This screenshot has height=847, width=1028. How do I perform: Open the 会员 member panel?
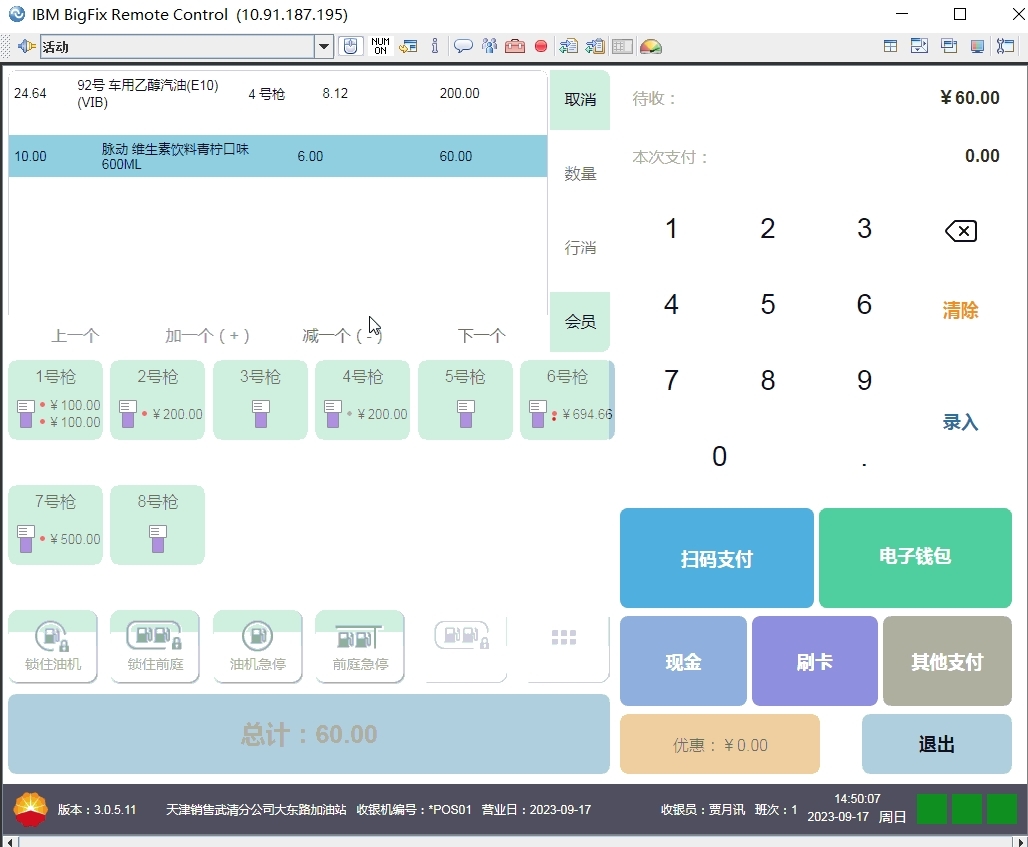click(580, 322)
